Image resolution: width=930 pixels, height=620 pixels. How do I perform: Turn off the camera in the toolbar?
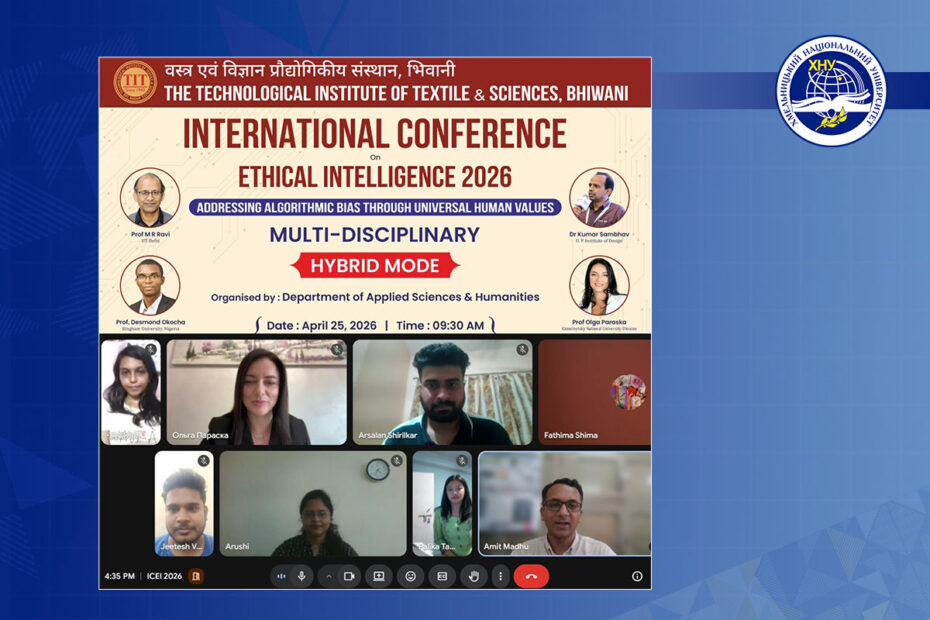pos(349,576)
